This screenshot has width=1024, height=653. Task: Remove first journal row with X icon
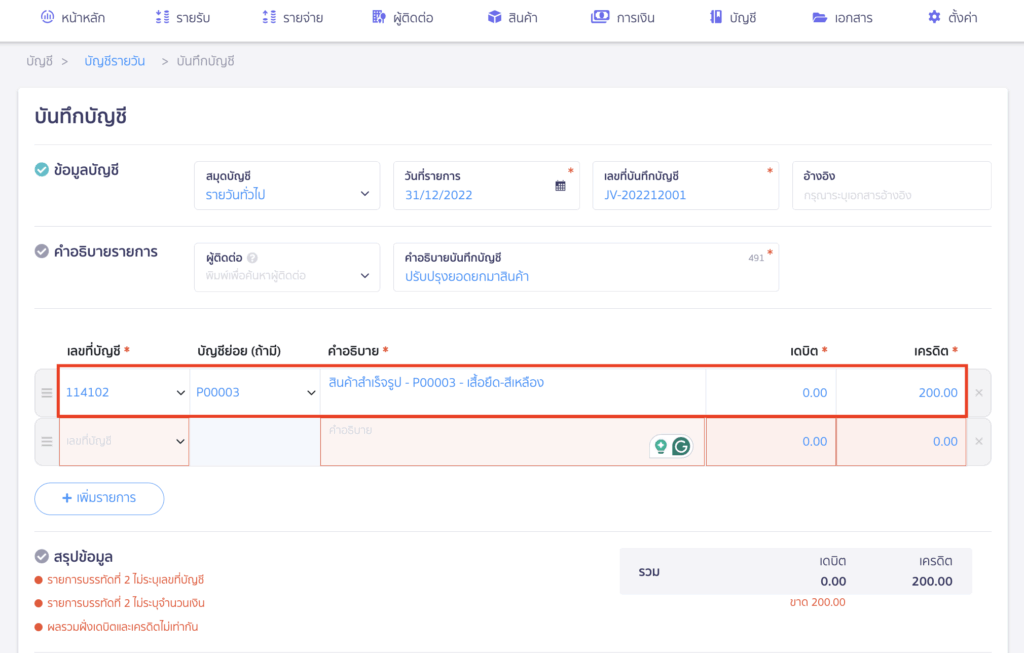point(978,393)
